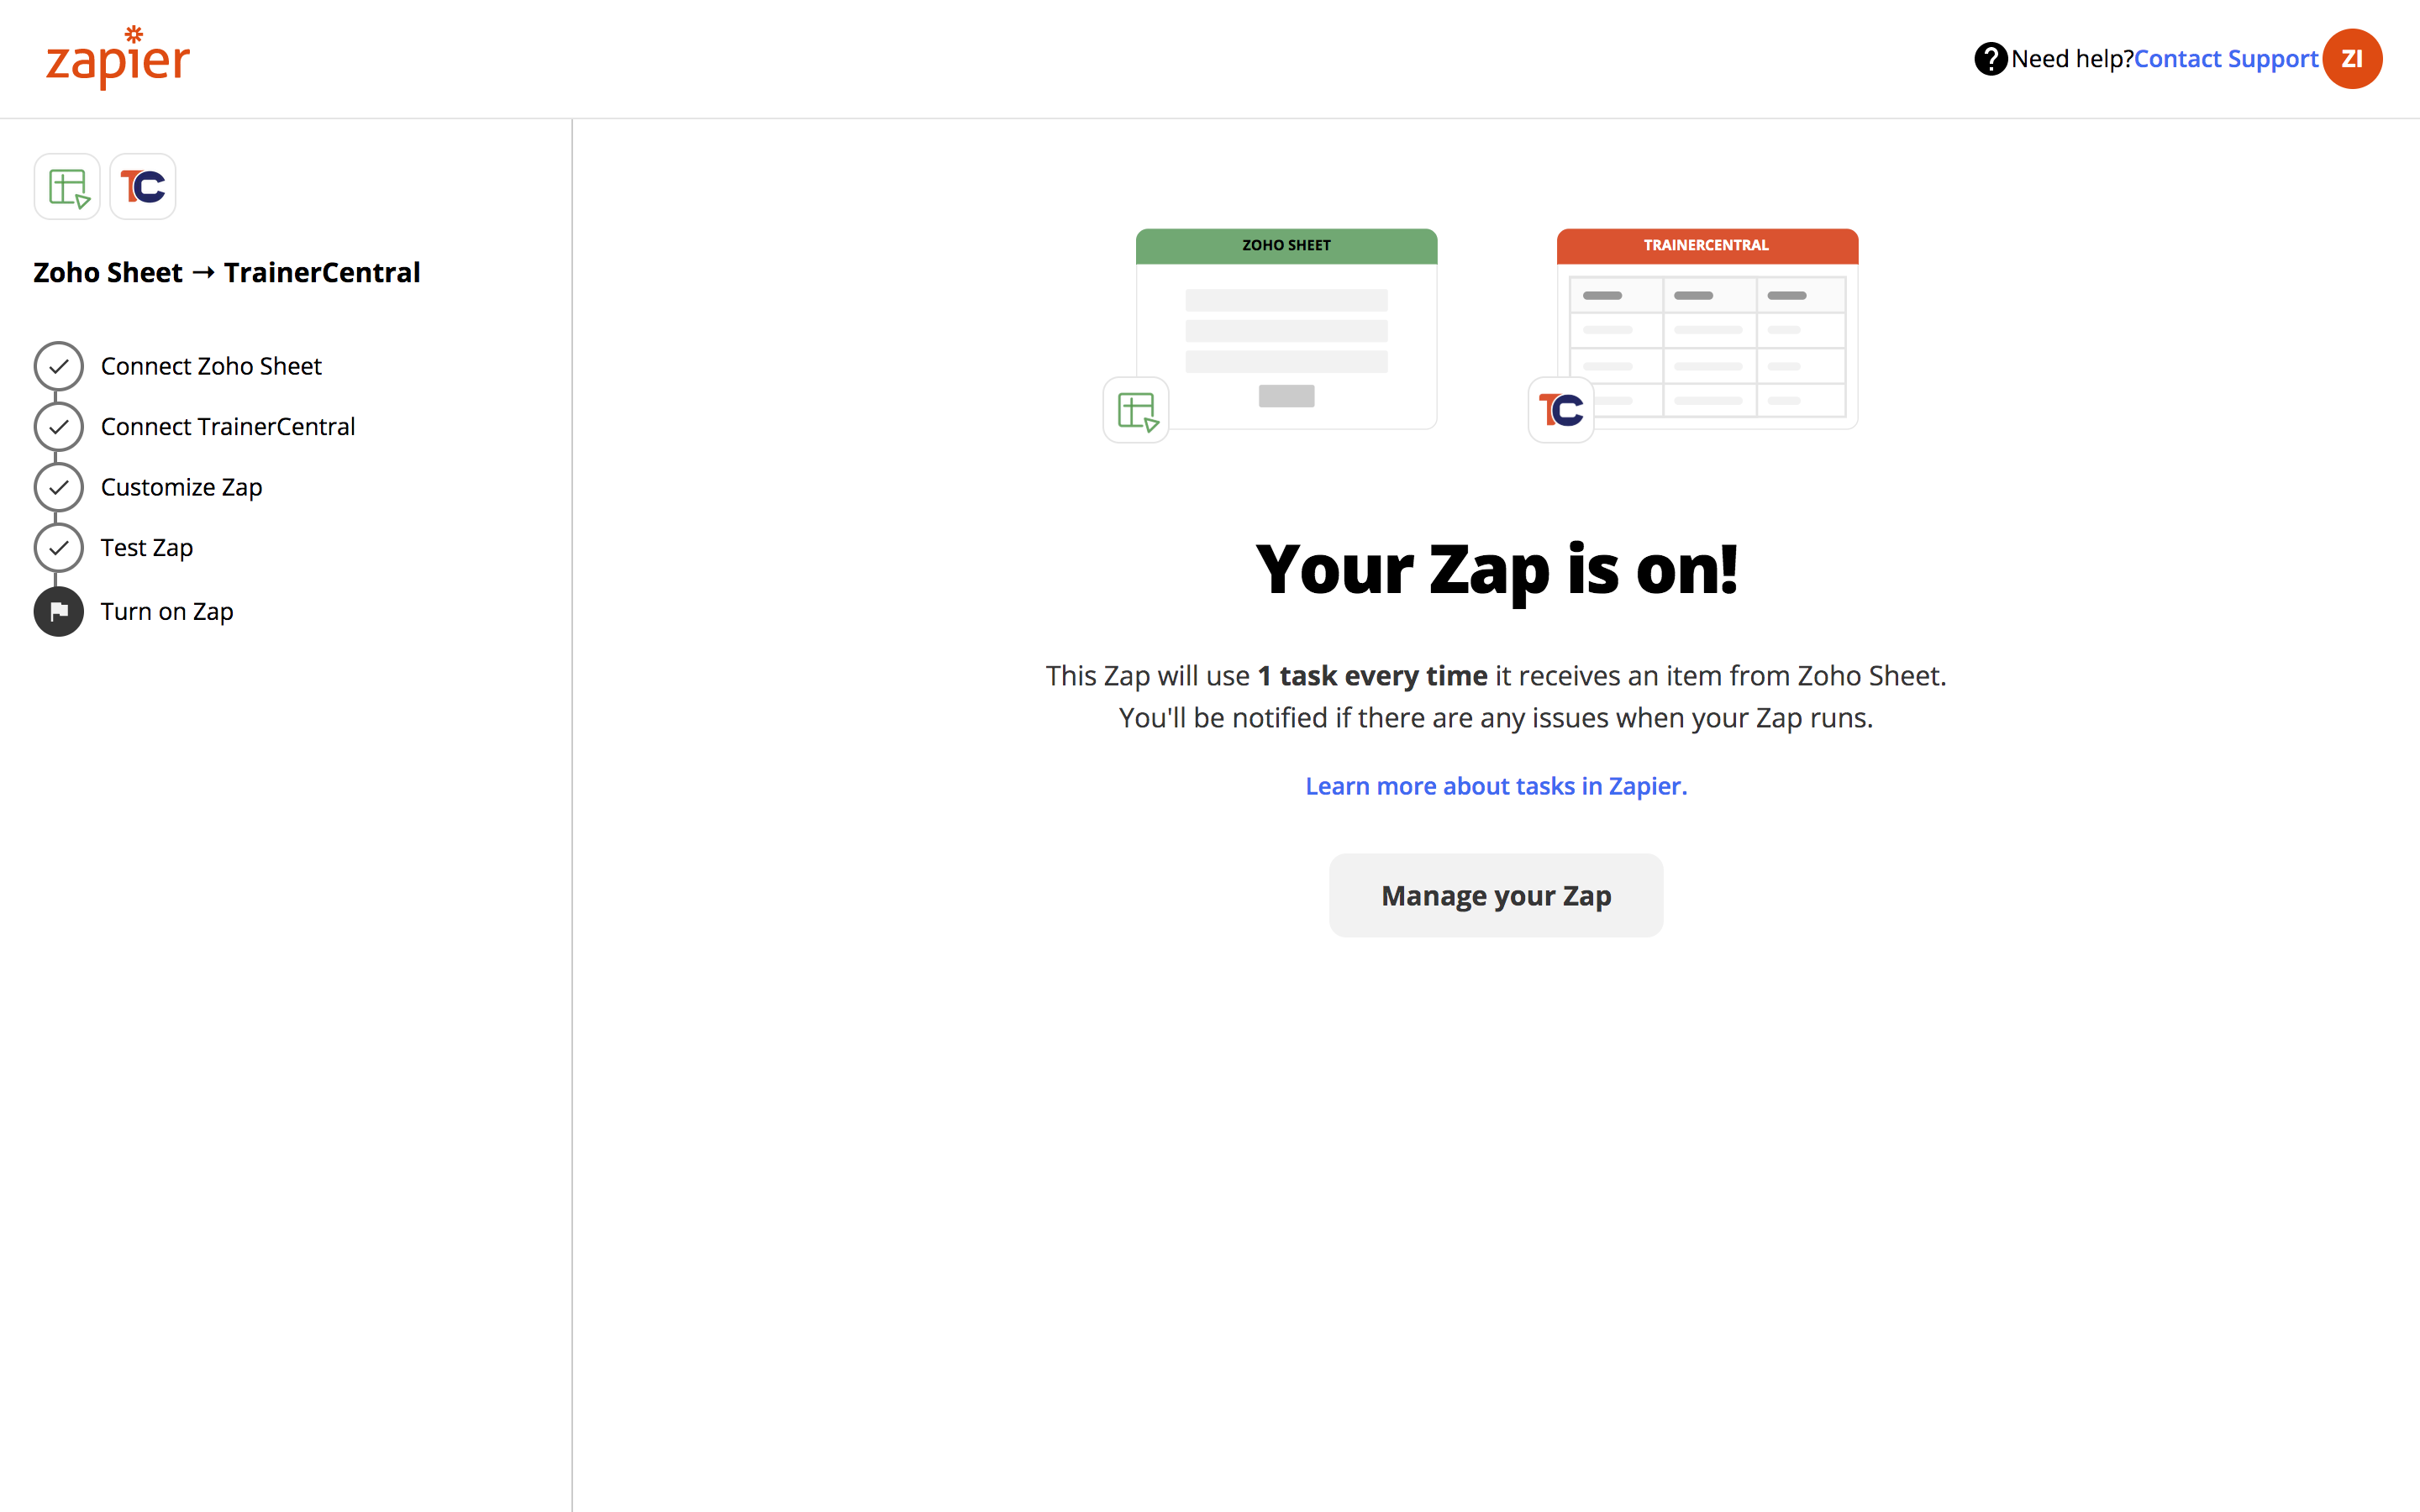Viewport: 2420px width, 1512px height.
Task: Click the Zoho Sheet icon in sidebar
Action: coord(67,187)
